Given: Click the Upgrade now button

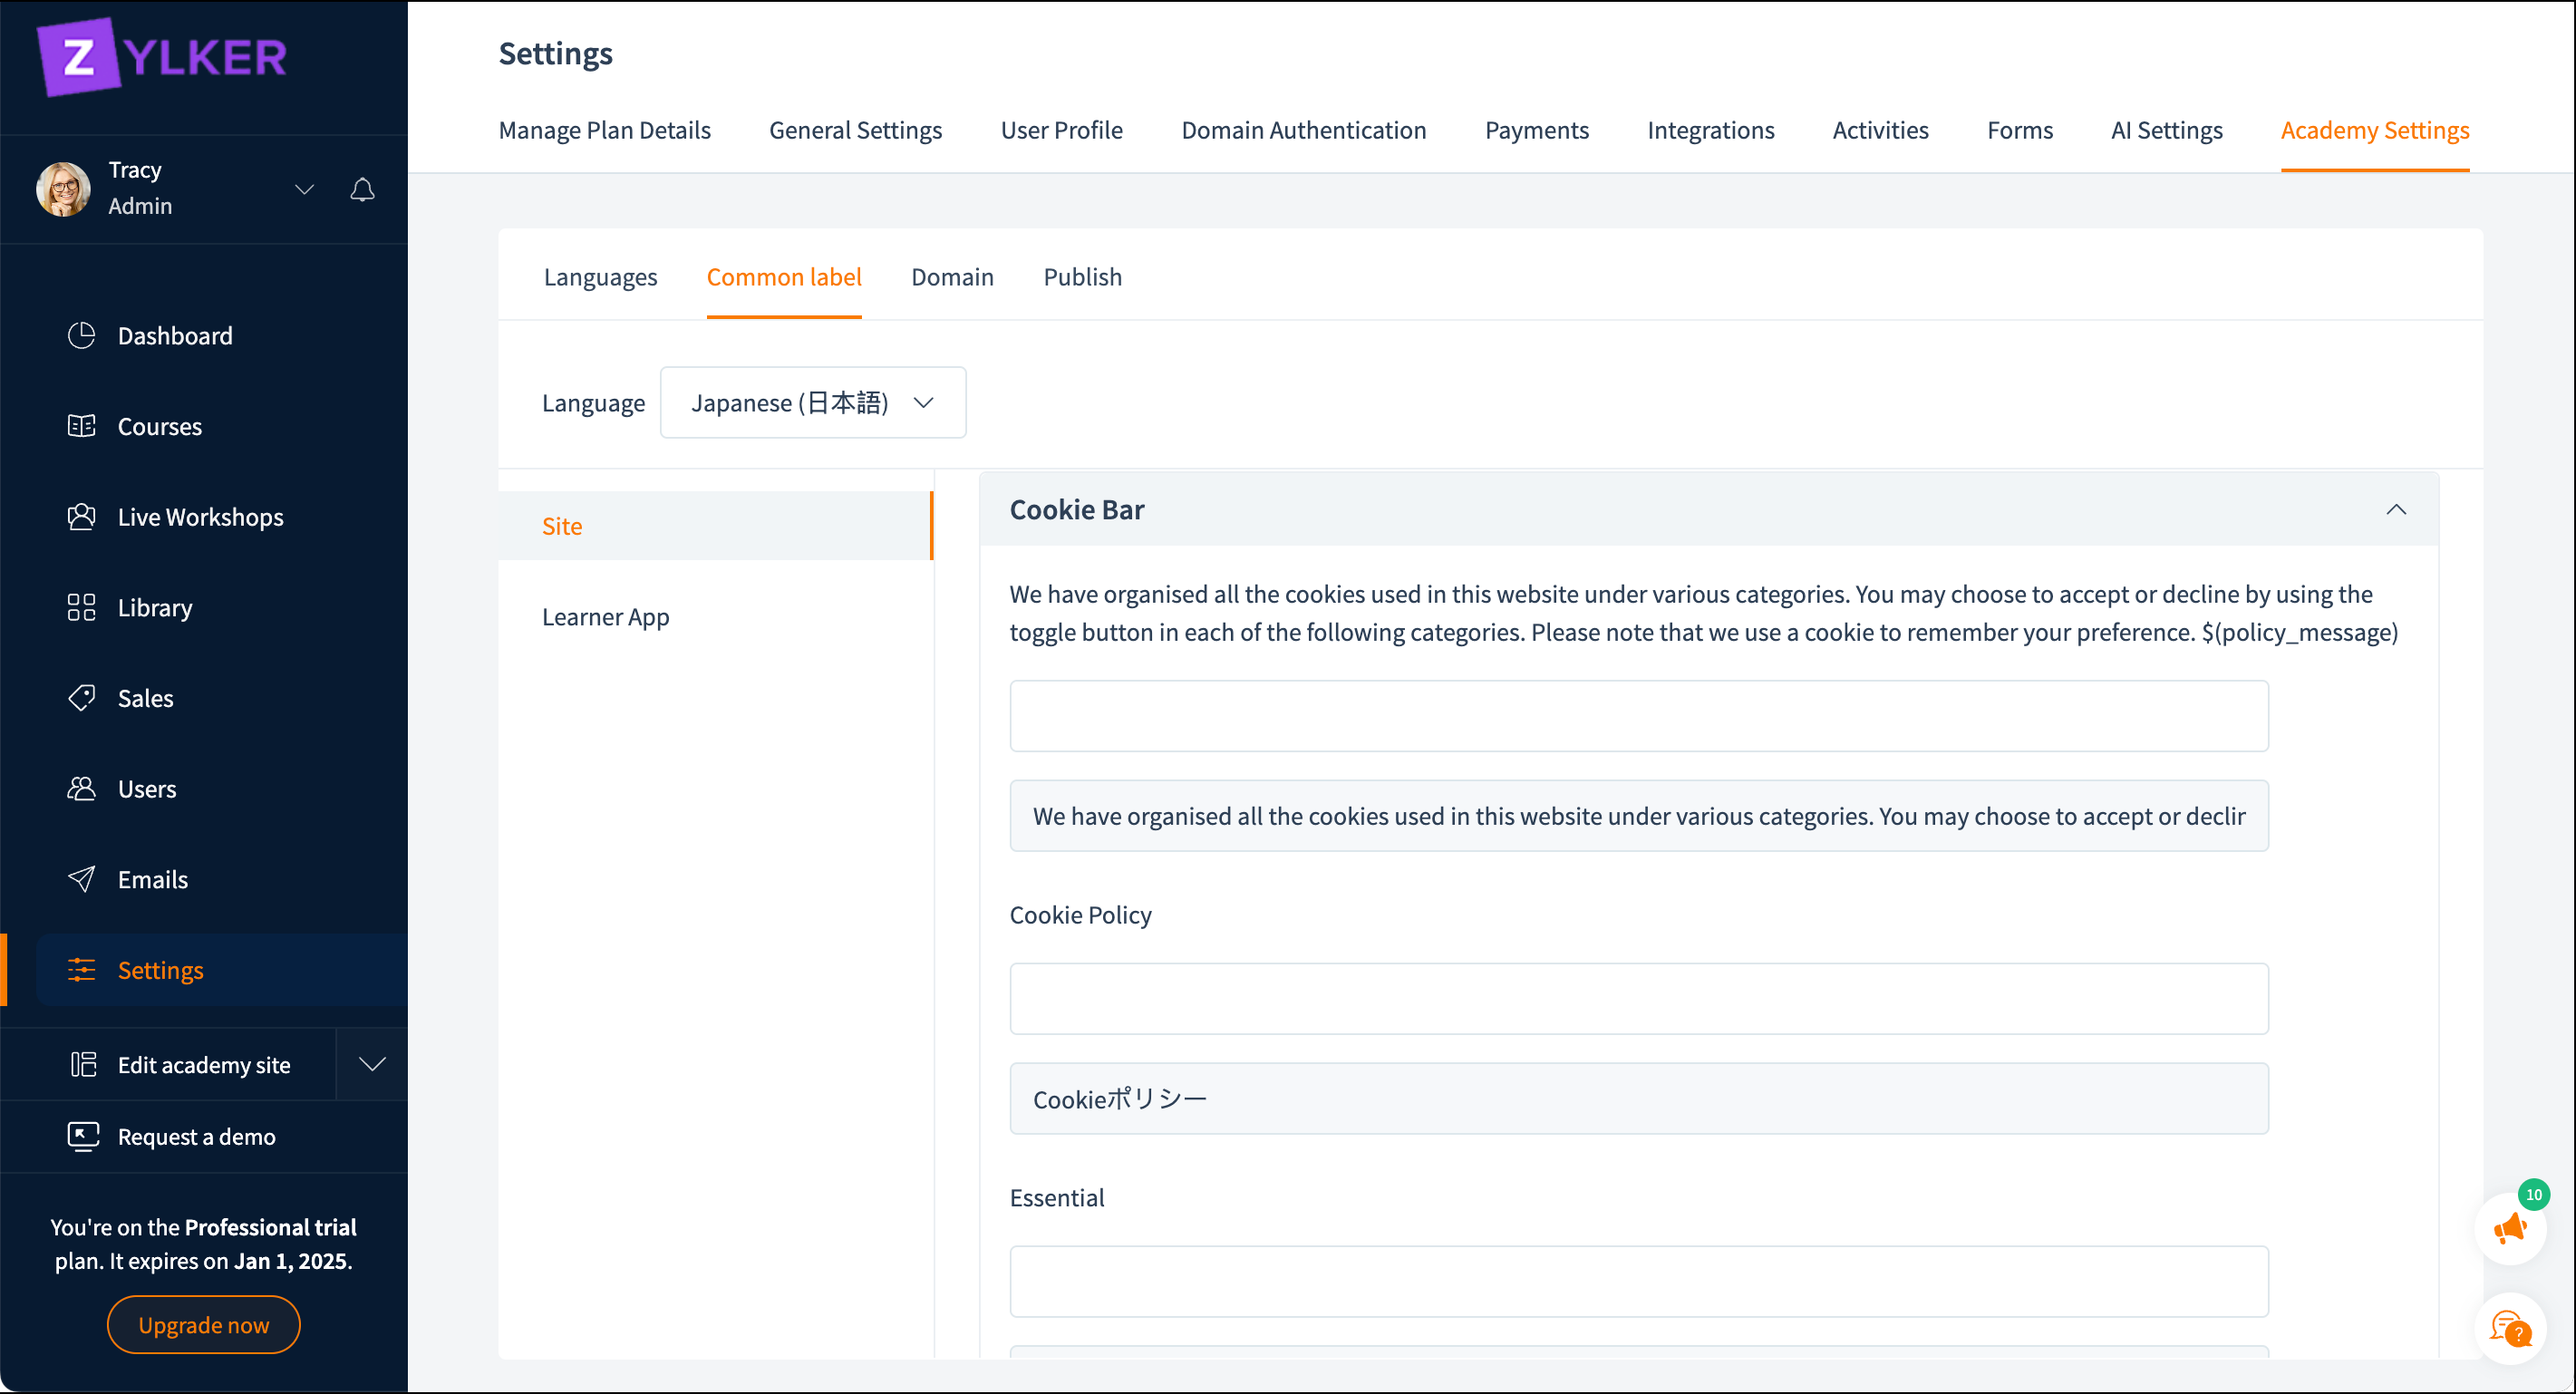Looking at the screenshot, I should pos(203,1325).
